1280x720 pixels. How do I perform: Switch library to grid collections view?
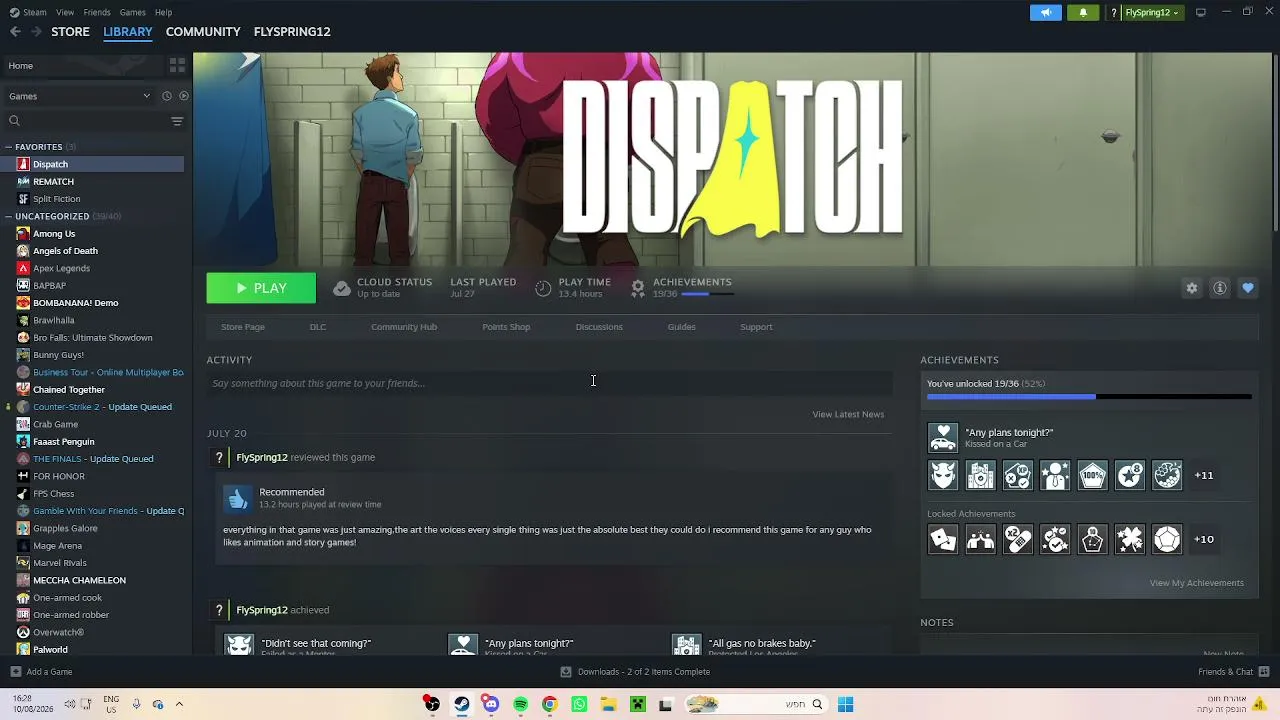[x=177, y=66]
